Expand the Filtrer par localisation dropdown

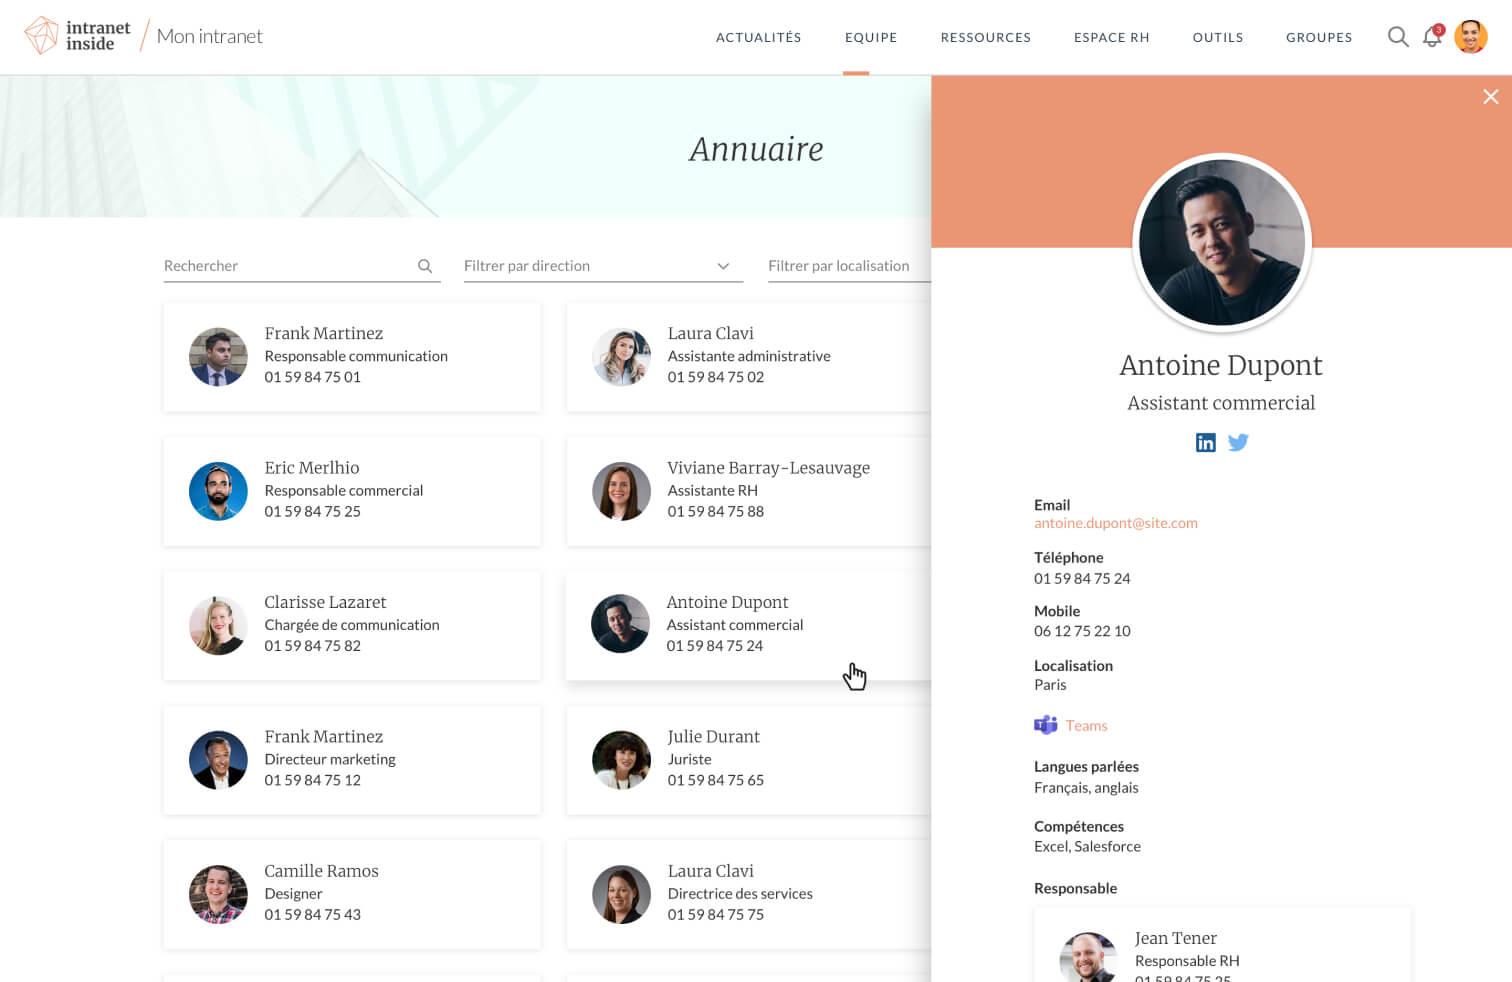pos(848,266)
